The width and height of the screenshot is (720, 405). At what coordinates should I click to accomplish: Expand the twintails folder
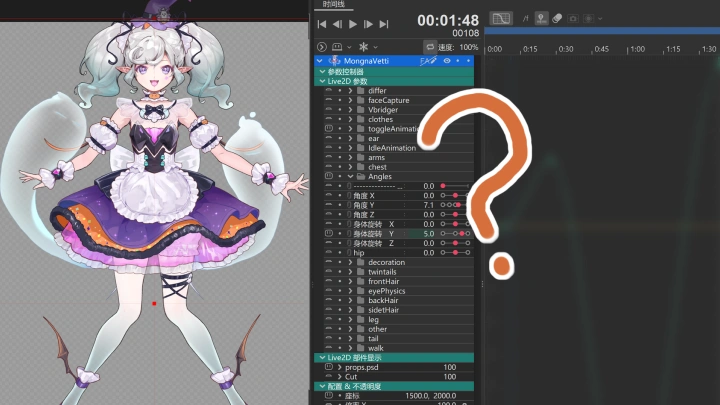pyautogui.click(x=350, y=272)
